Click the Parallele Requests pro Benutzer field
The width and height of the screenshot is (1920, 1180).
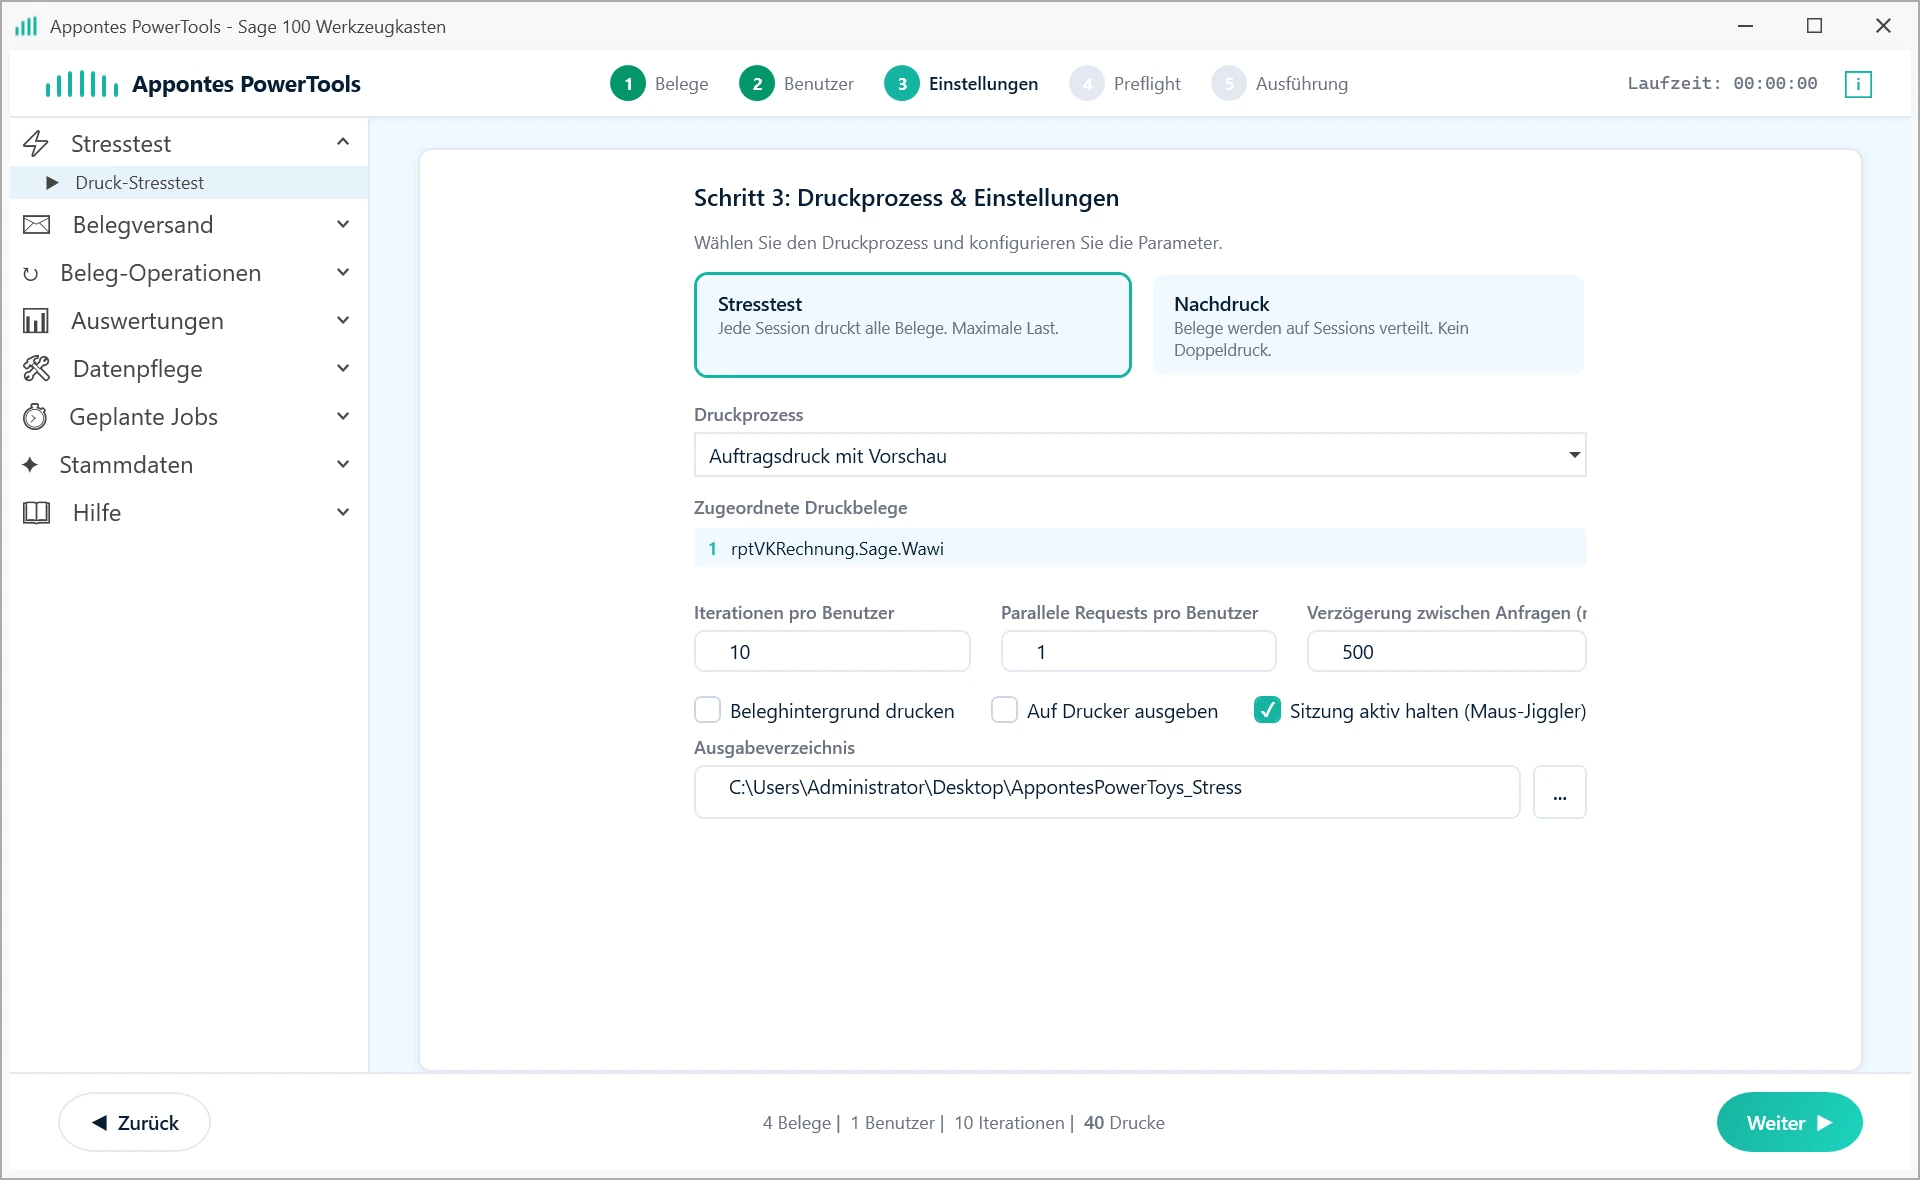pyautogui.click(x=1138, y=651)
